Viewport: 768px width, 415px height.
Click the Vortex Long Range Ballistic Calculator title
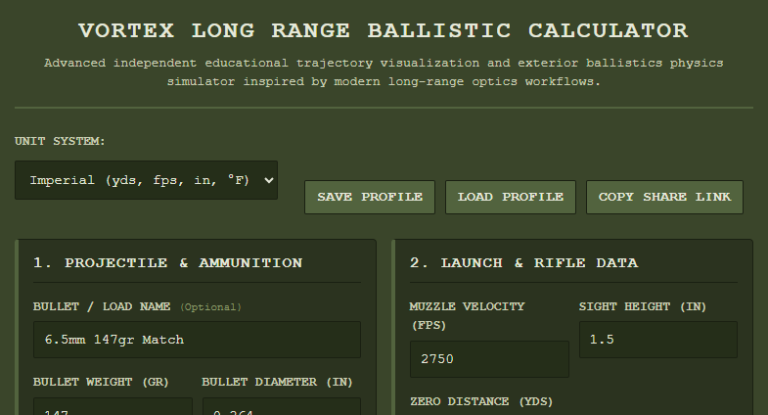384,31
